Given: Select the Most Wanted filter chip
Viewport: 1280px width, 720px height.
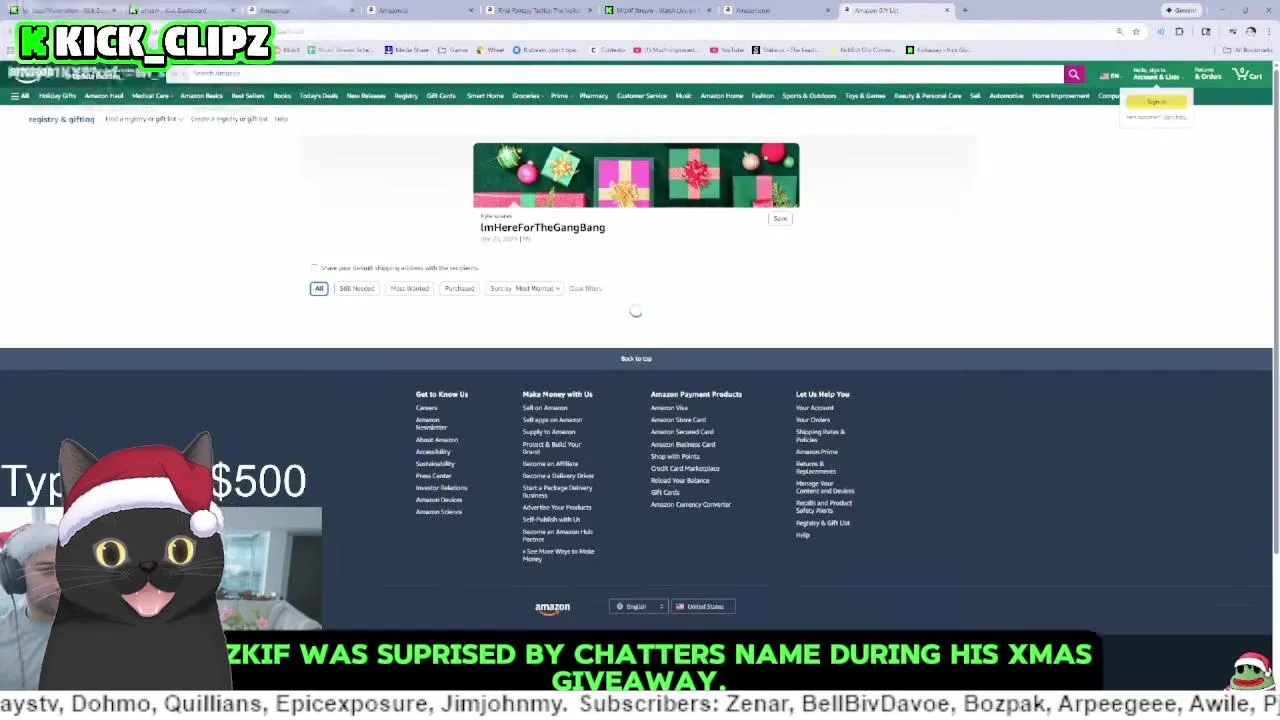Looking at the screenshot, I should (x=409, y=288).
